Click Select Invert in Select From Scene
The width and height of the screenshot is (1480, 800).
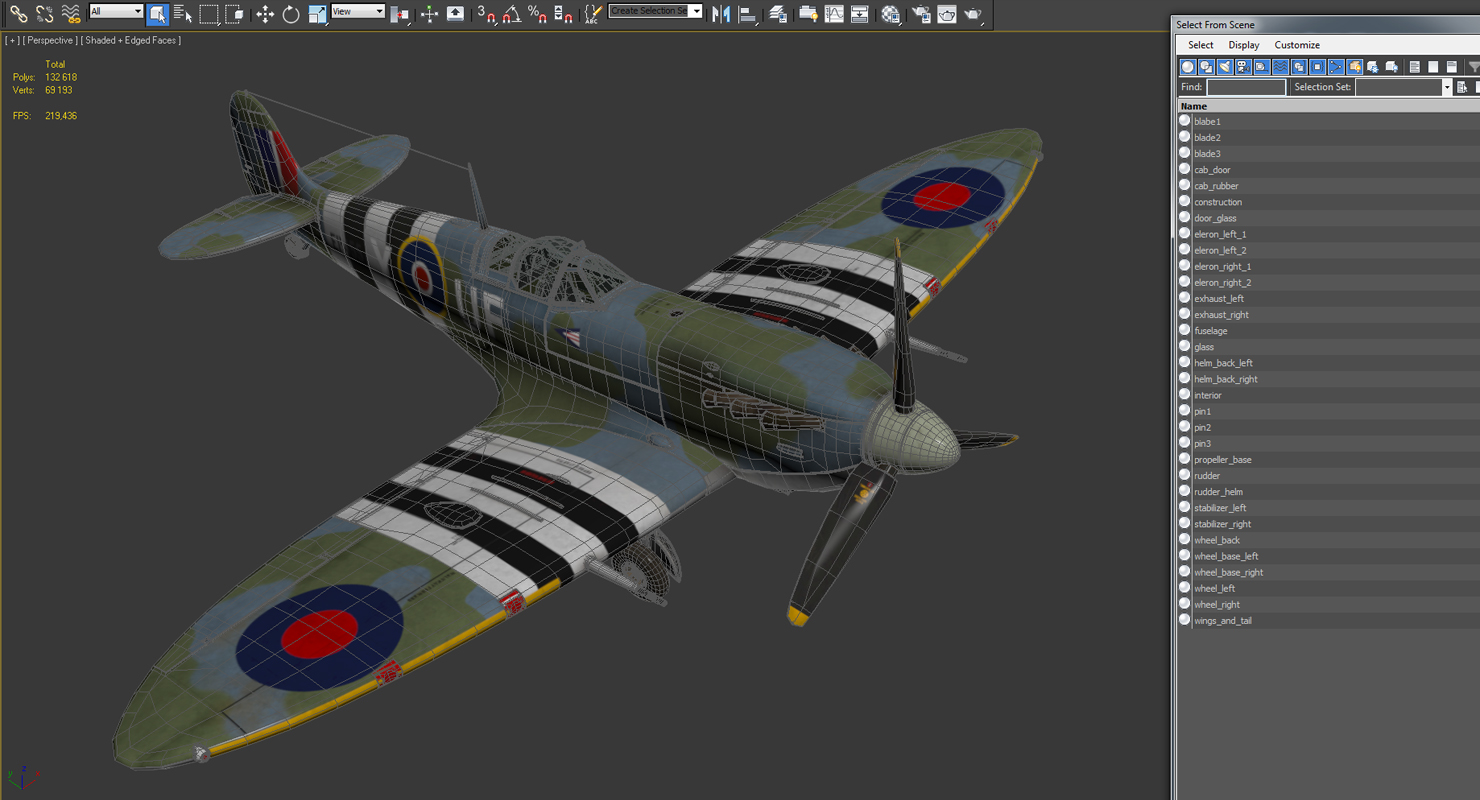pyautogui.click(x=1451, y=67)
